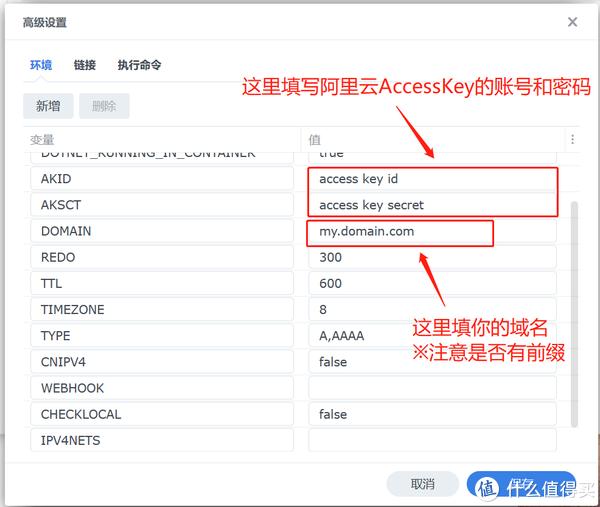
Task: Open the table column options kebab menu
Action: pyautogui.click(x=572, y=139)
